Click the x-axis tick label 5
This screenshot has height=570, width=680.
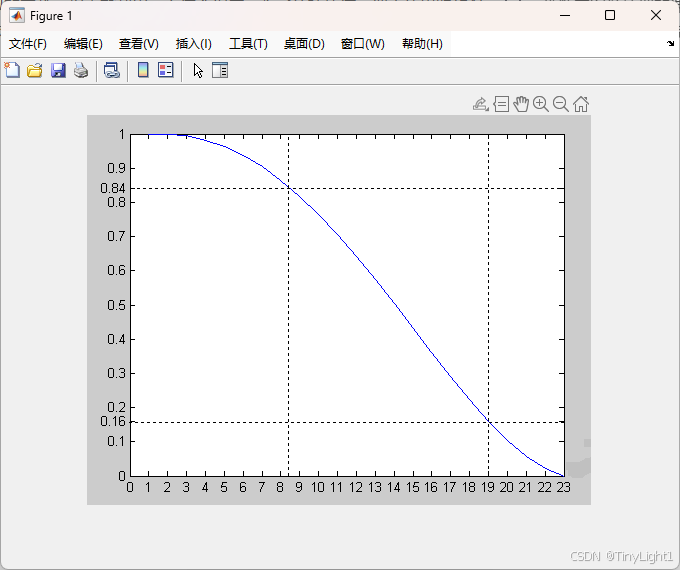(x=224, y=488)
